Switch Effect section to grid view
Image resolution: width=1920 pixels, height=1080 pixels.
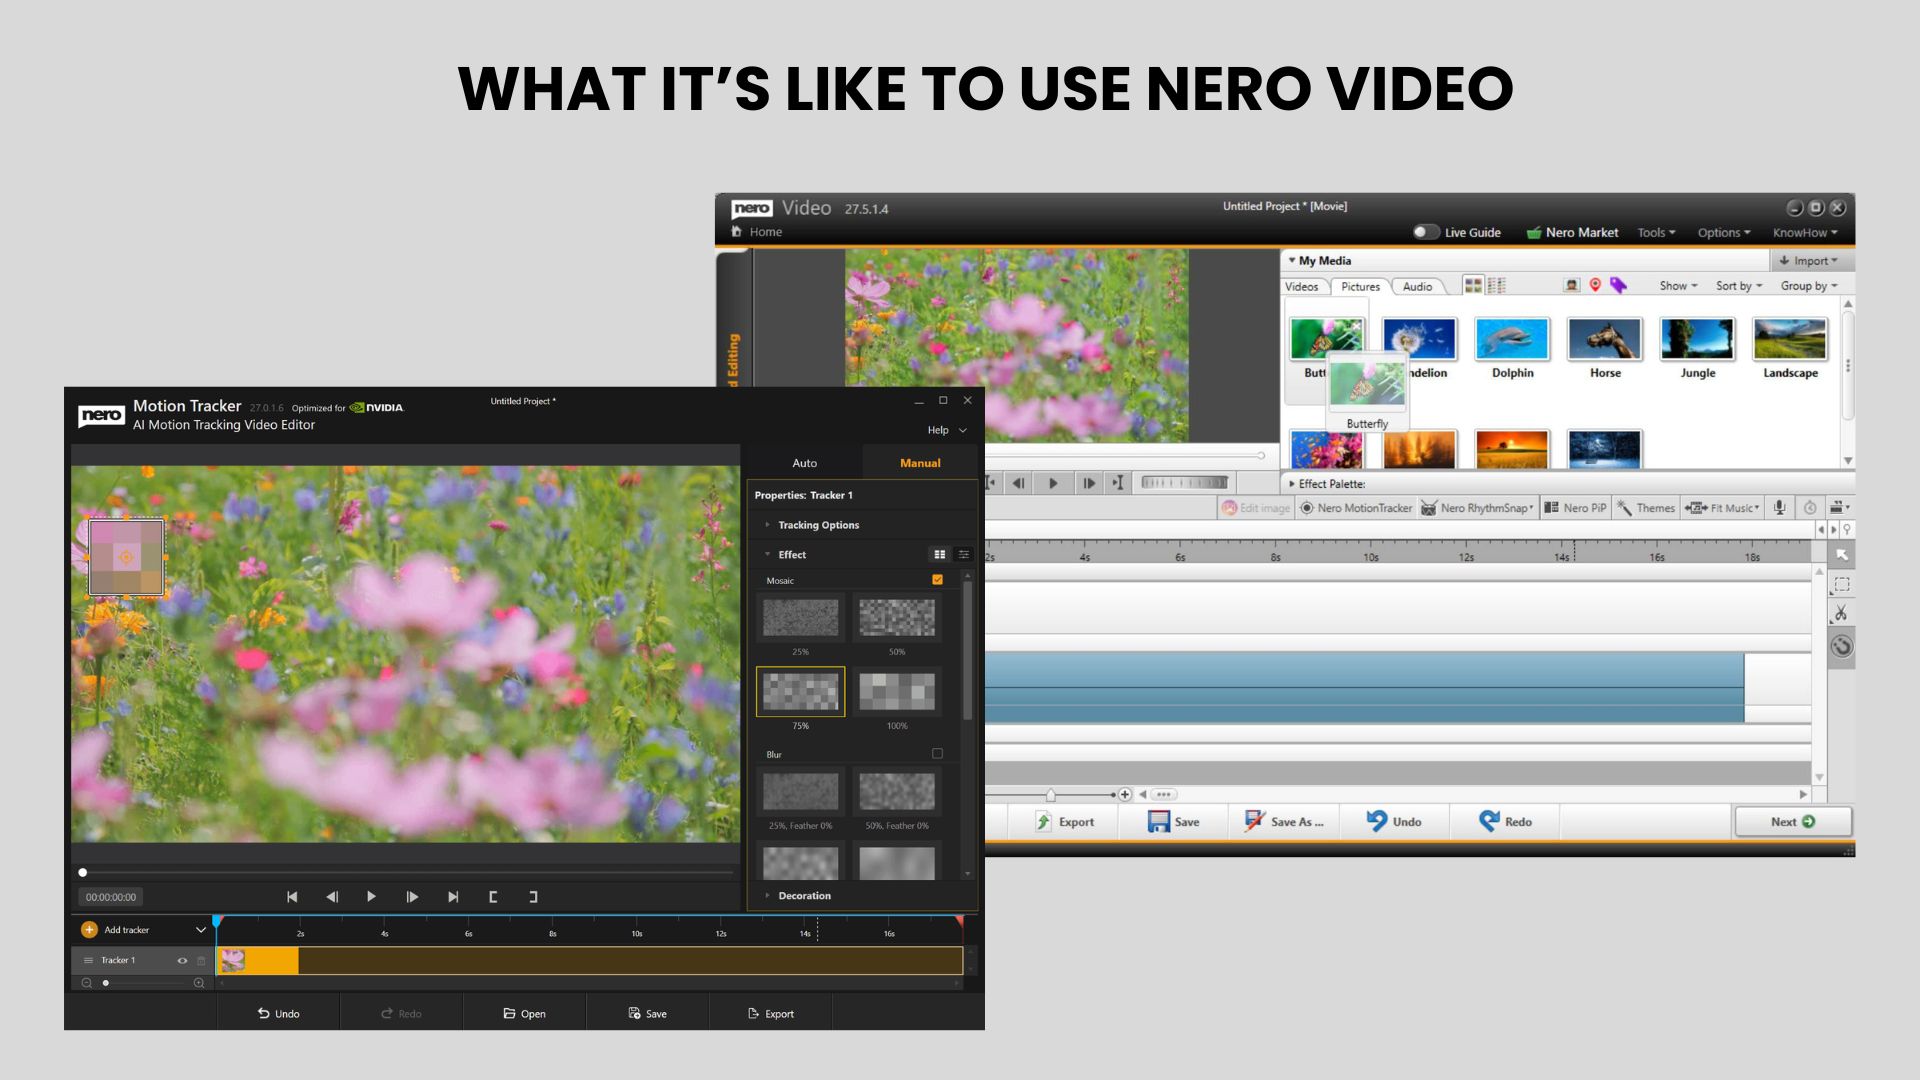939,555
